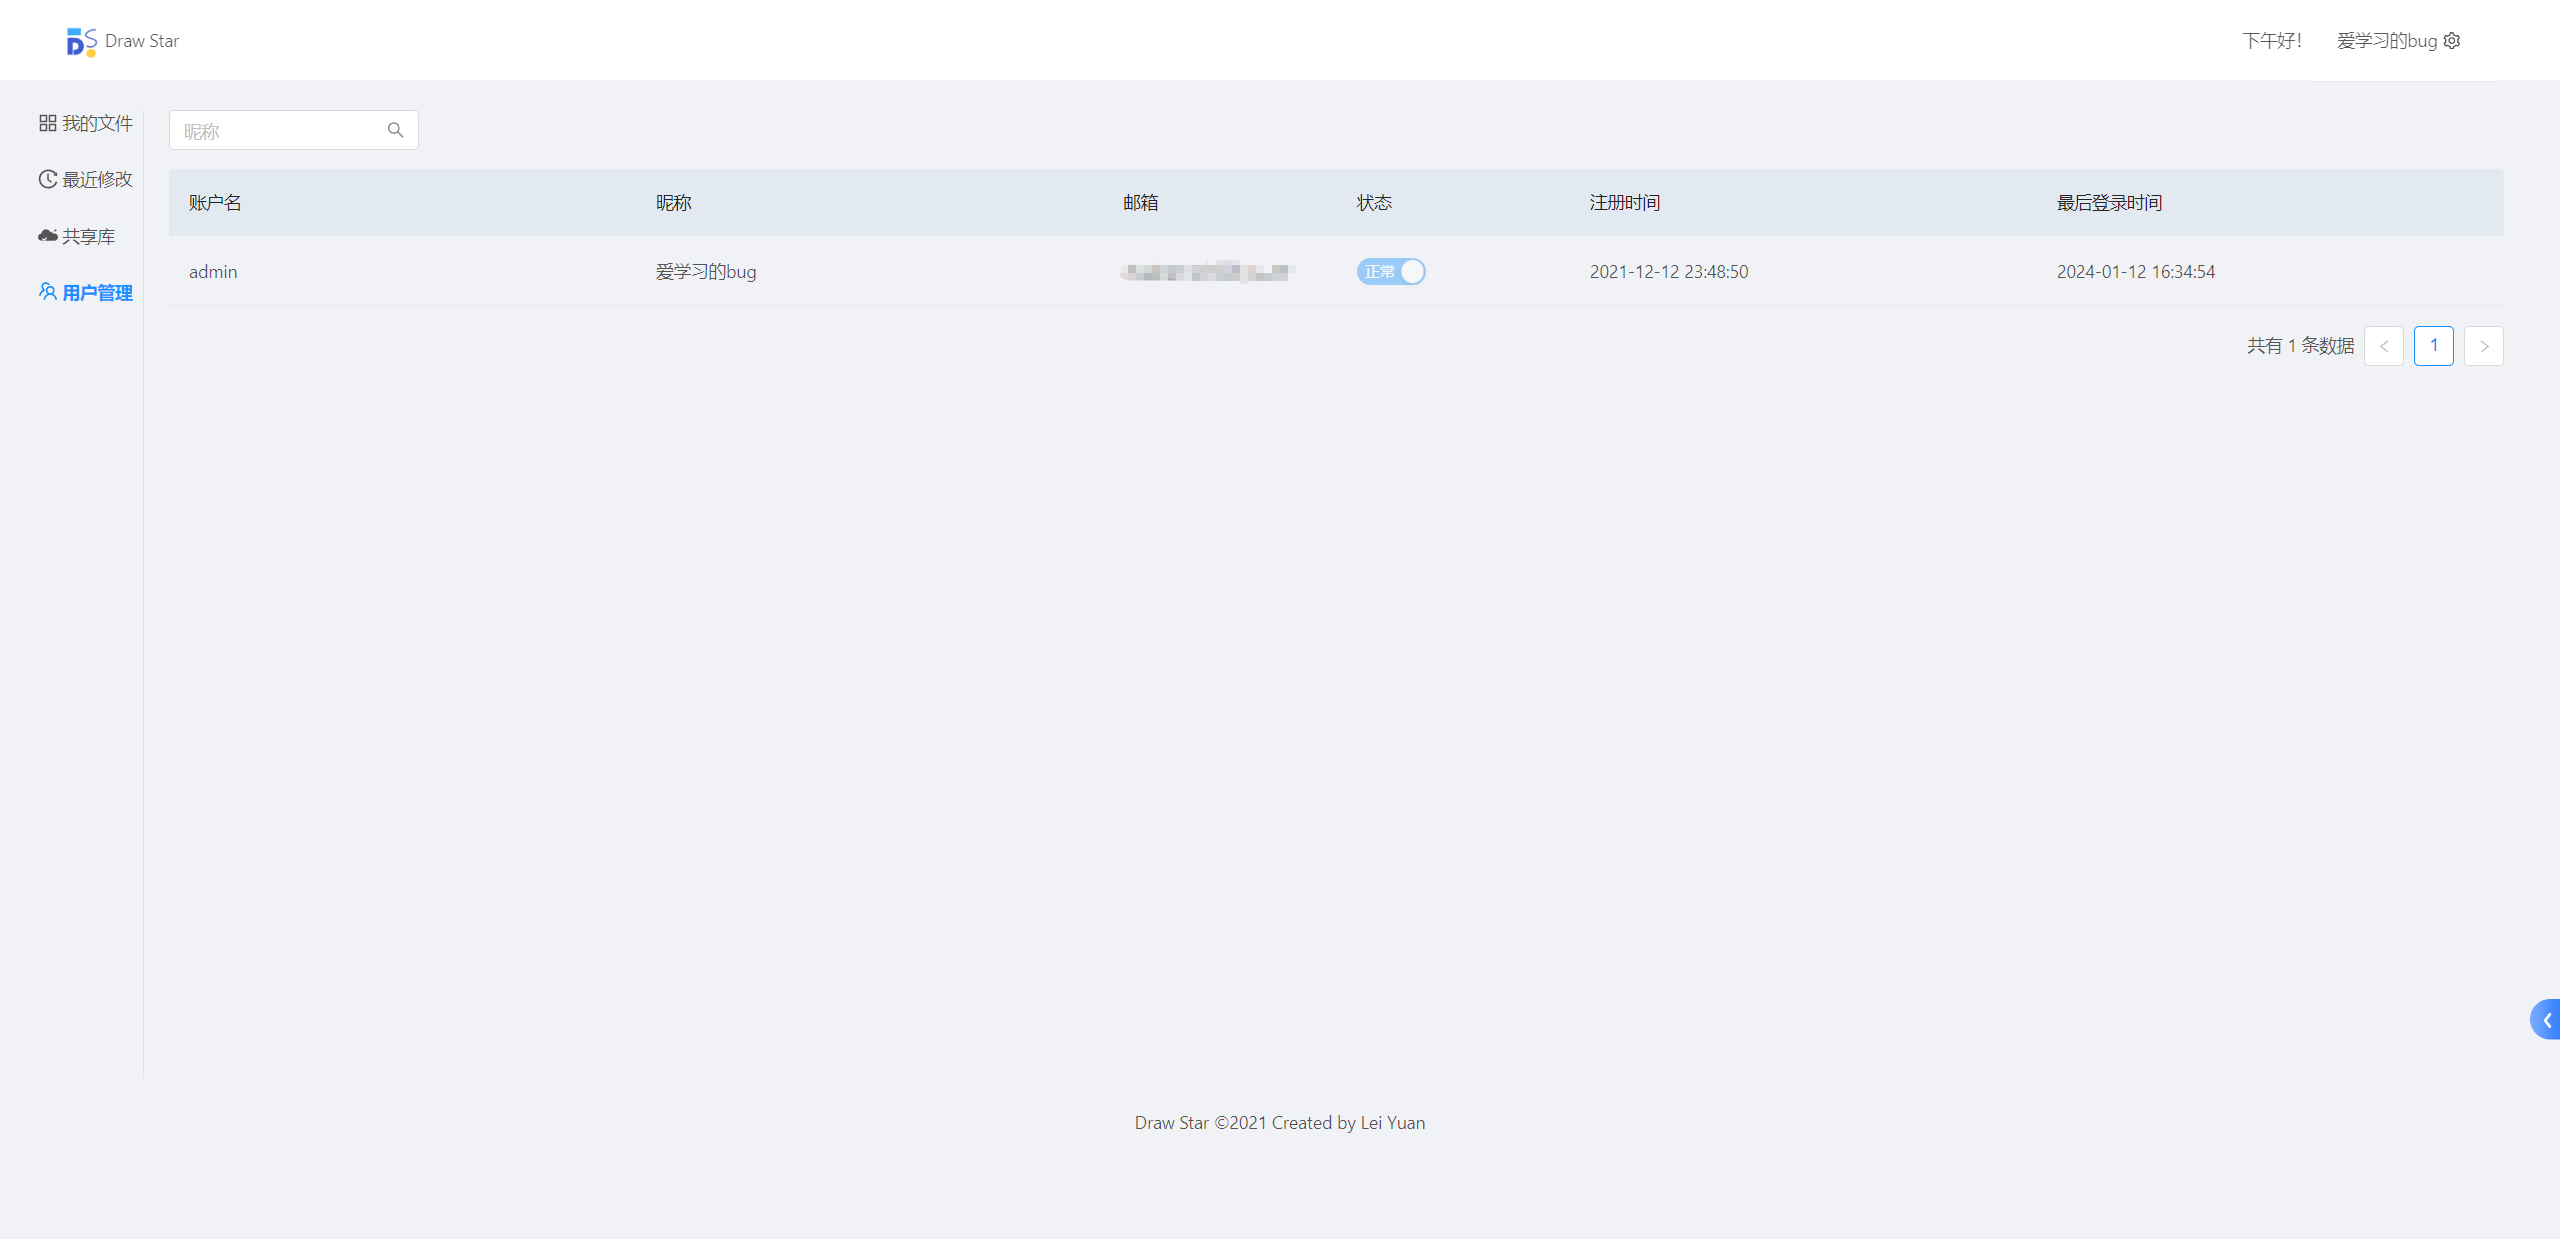This screenshot has width=2560, height=1239.
Task: Click the 邮箱 column header
Action: (1141, 202)
